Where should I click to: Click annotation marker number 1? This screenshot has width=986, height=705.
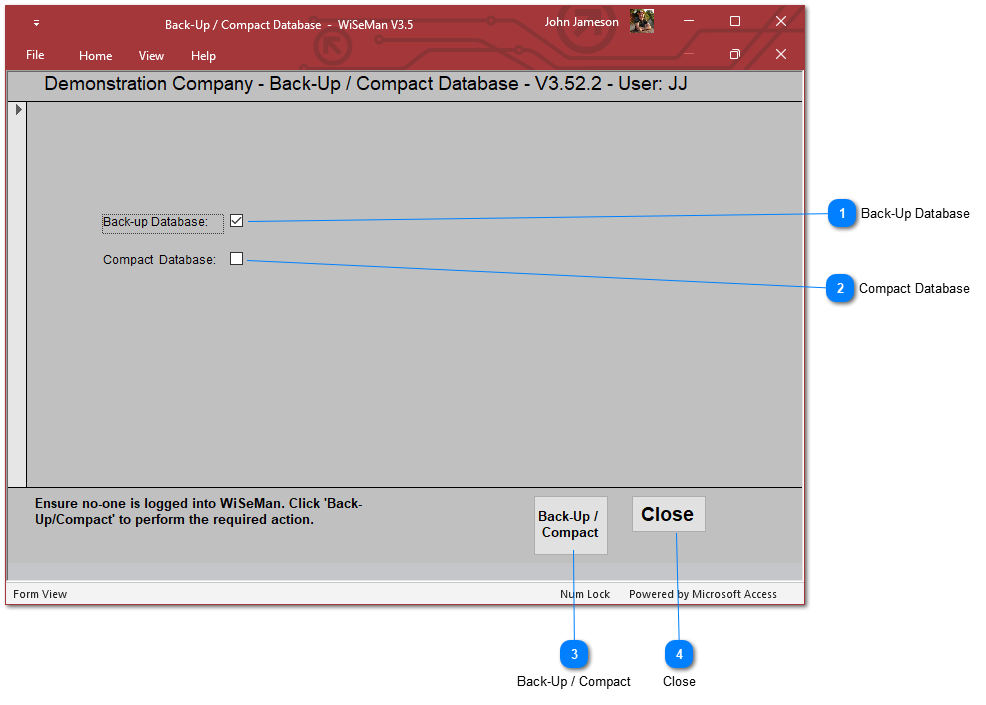(843, 214)
